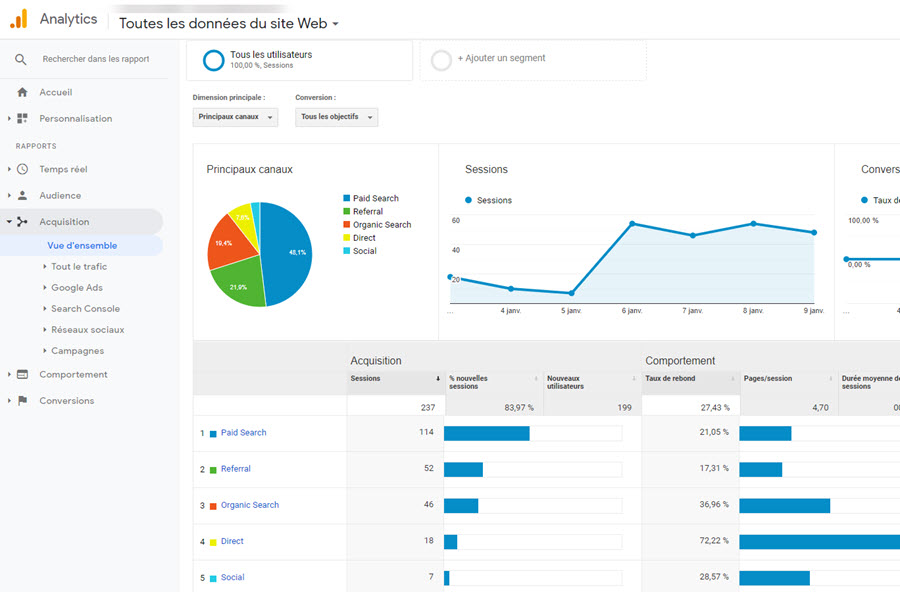Click the Temps réel clock icon
This screenshot has height=592, width=900.
coord(22,169)
